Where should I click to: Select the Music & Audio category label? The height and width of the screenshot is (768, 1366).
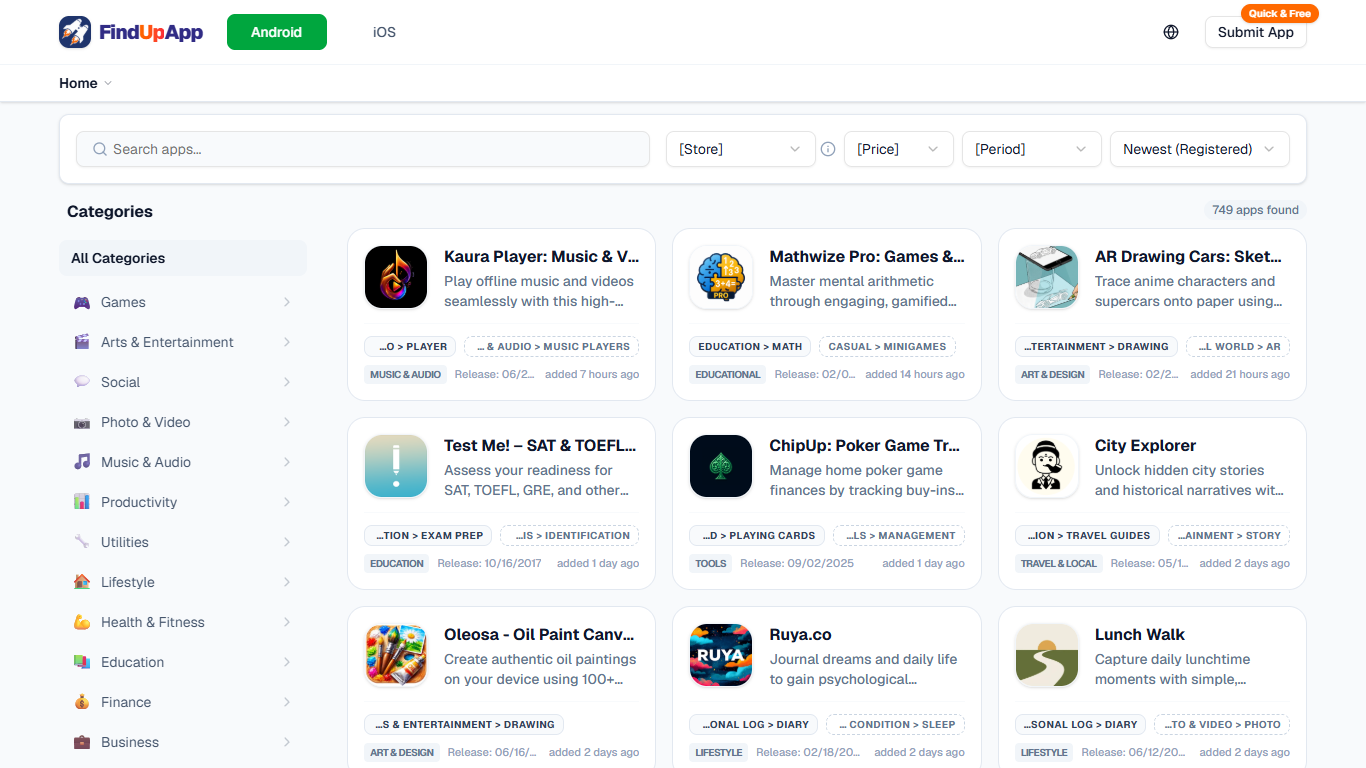(146, 462)
